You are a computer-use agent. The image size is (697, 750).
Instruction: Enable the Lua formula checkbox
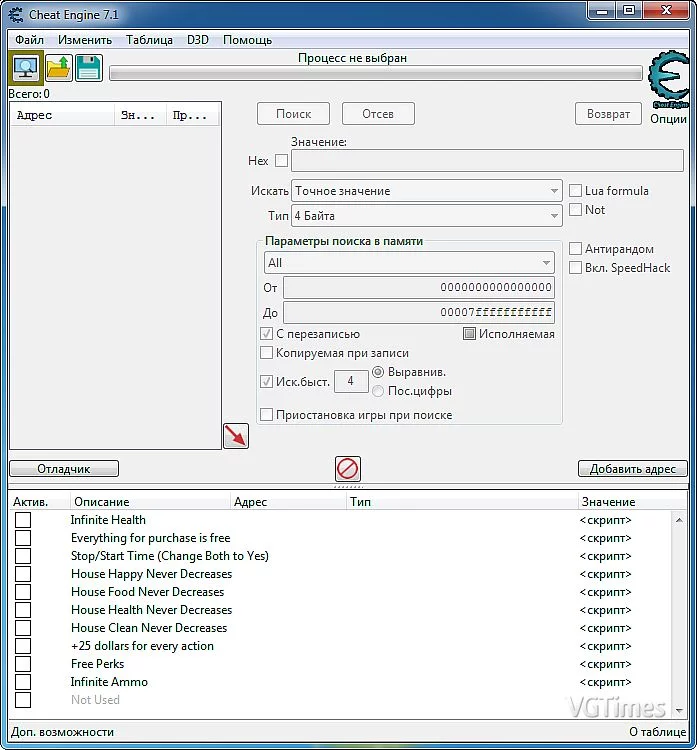point(575,190)
